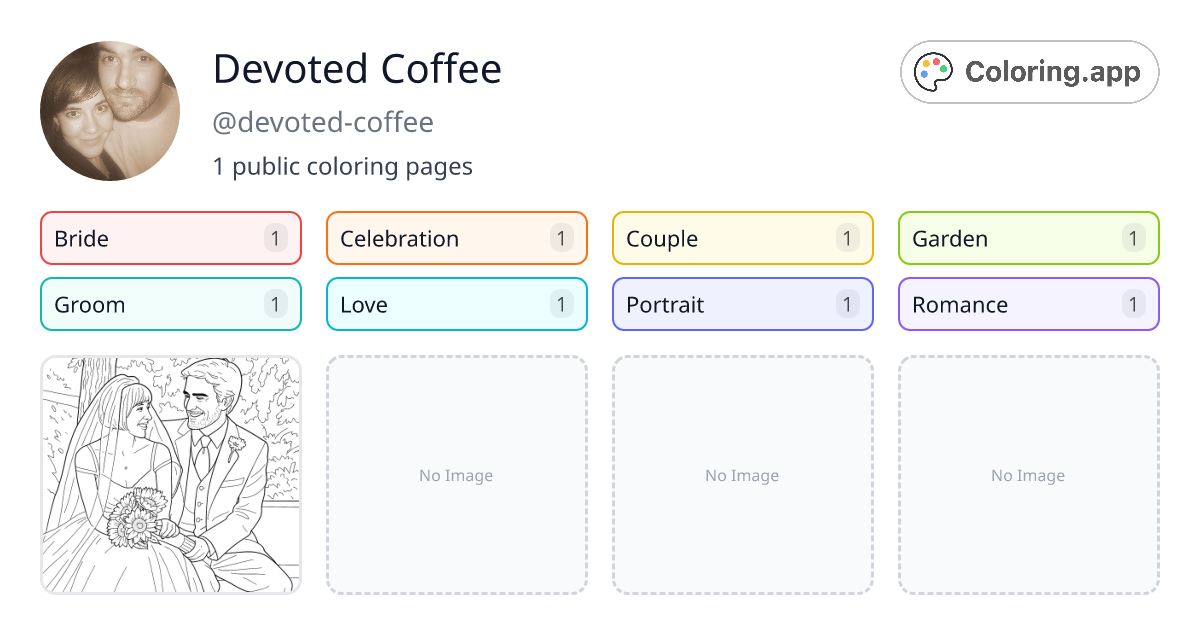This screenshot has width=1200, height=630.
Task: Click the count badge on Romance tag
Action: [1133, 304]
